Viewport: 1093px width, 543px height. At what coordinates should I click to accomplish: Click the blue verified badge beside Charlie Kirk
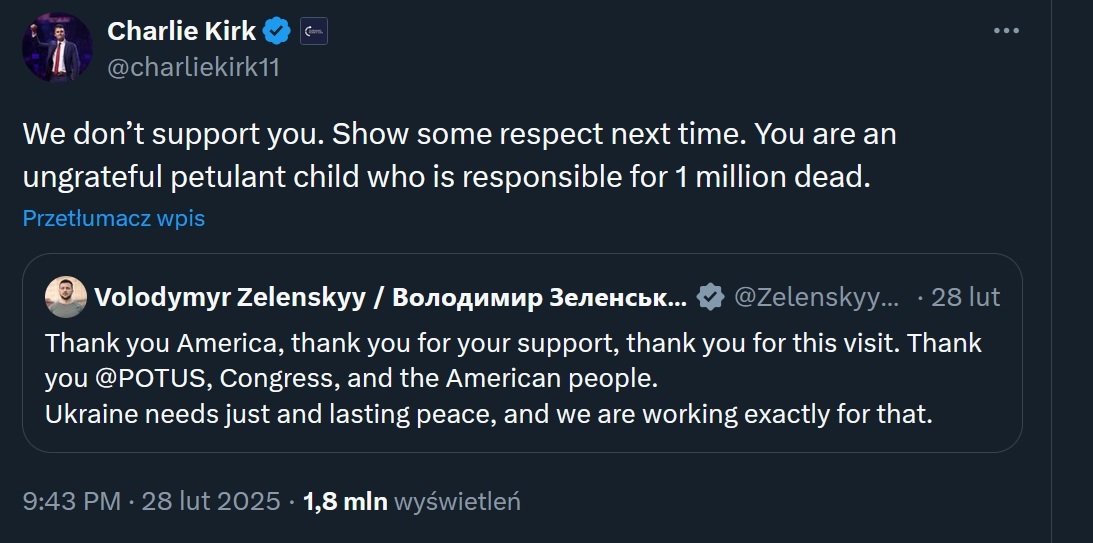[277, 32]
